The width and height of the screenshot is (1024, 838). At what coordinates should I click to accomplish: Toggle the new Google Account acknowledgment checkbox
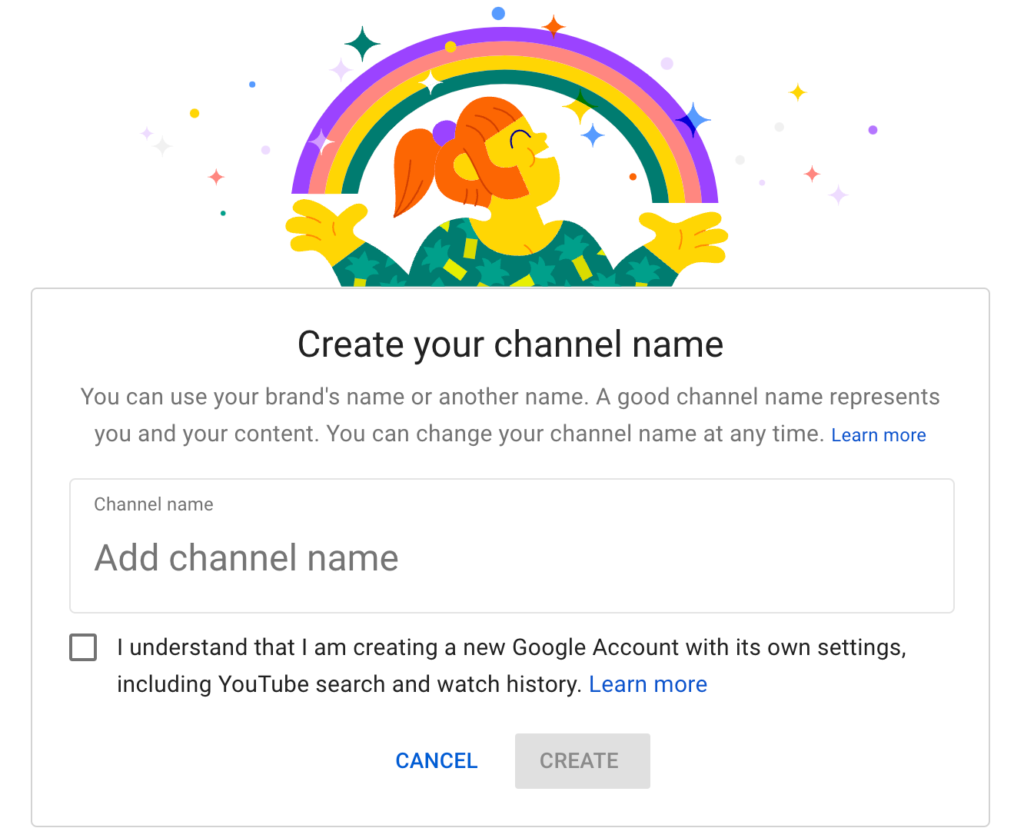(x=83, y=647)
